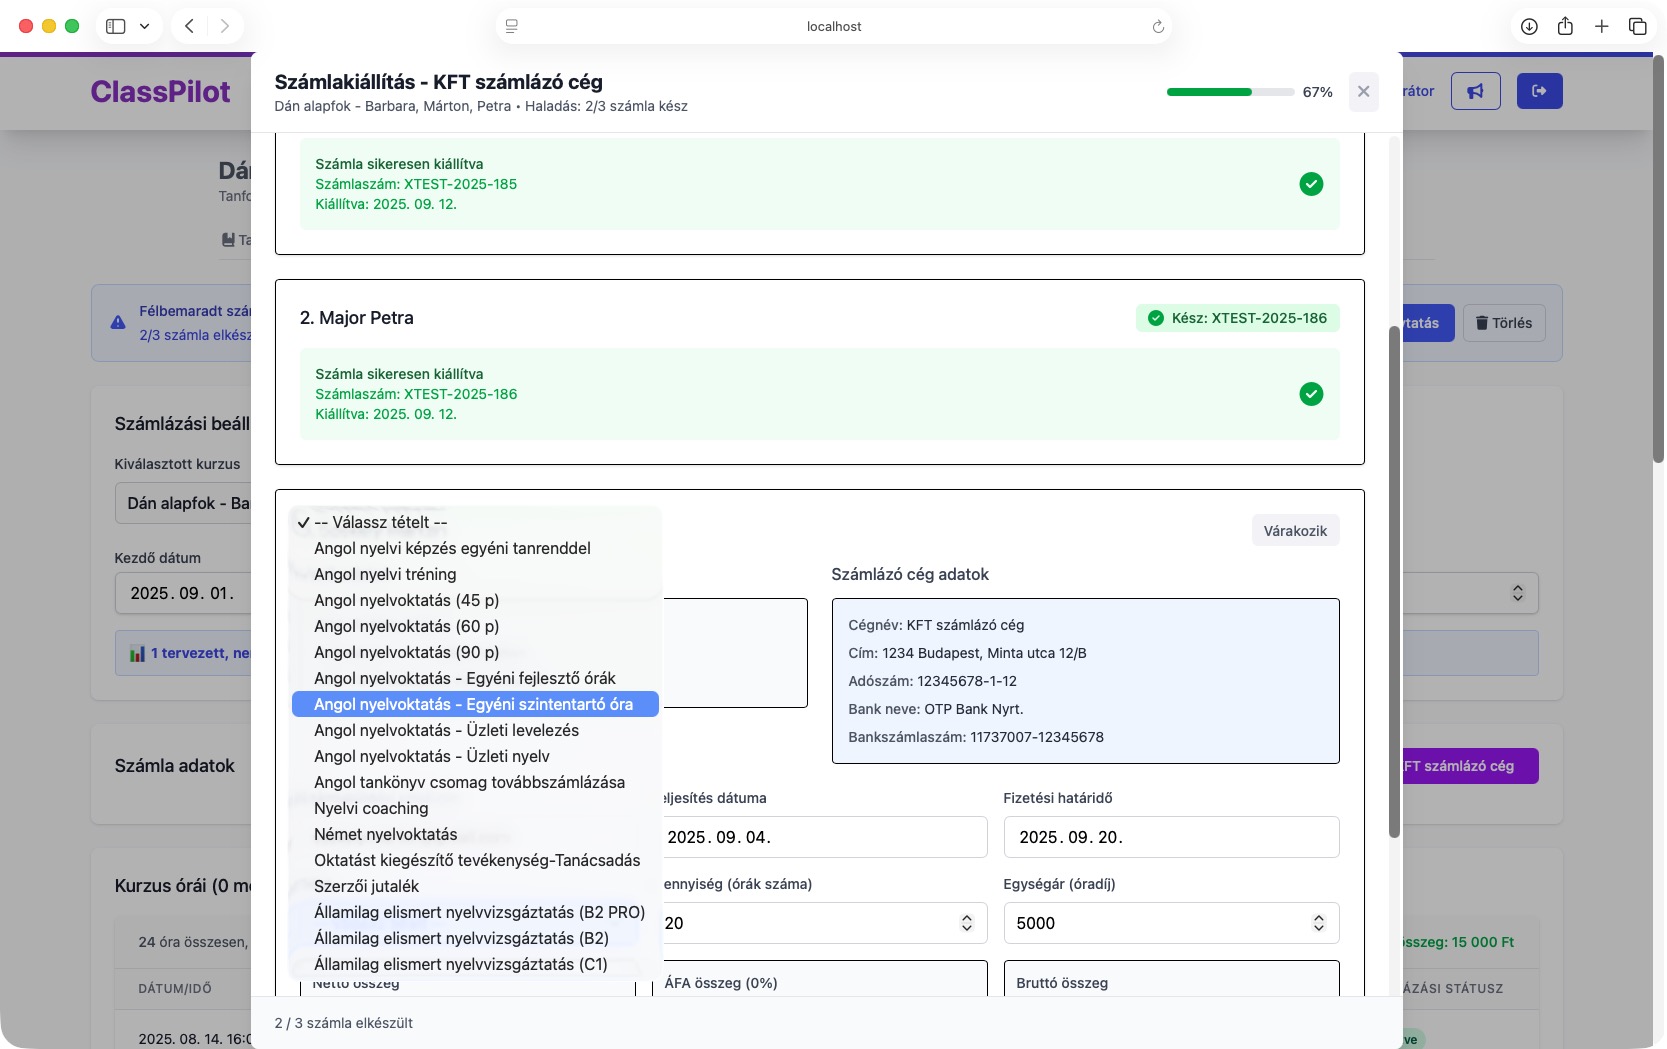The width and height of the screenshot is (1667, 1049).
Task: Click the browser reload icon
Action: [x=1158, y=27]
